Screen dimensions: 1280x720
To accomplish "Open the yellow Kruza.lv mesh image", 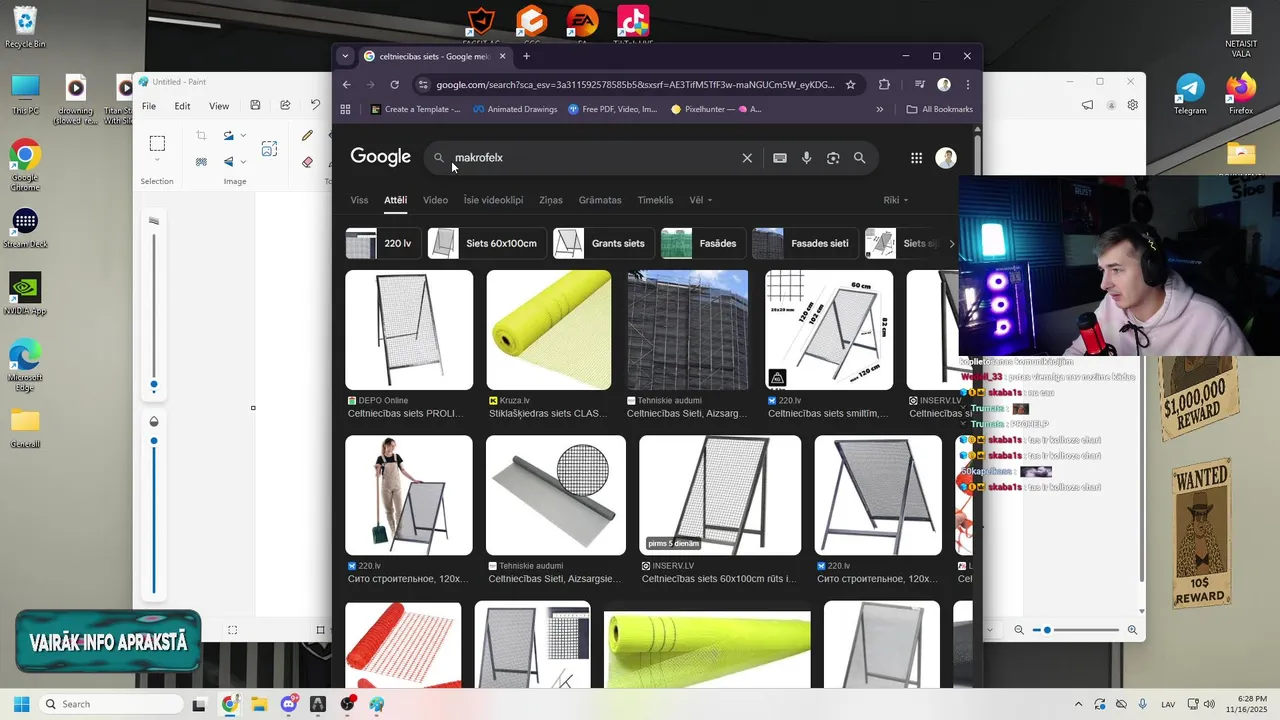I will point(549,330).
